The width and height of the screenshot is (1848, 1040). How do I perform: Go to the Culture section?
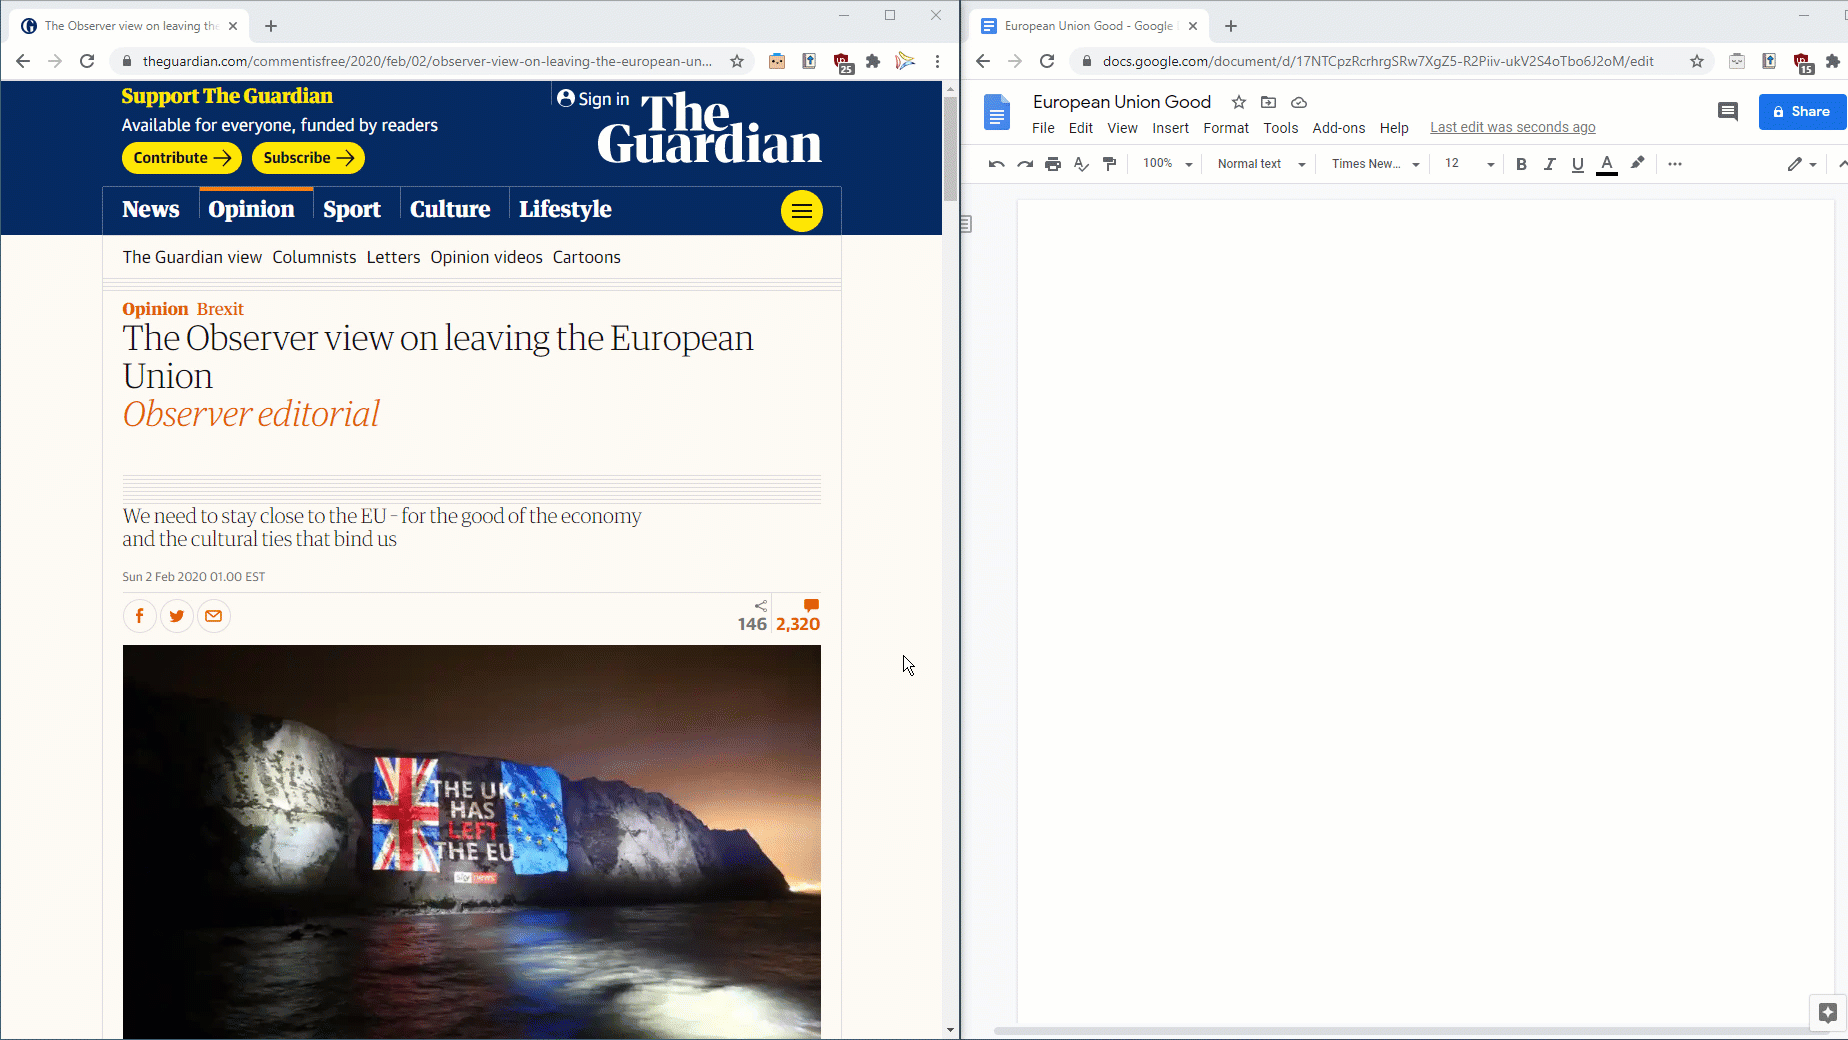click(x=450, y=209)
